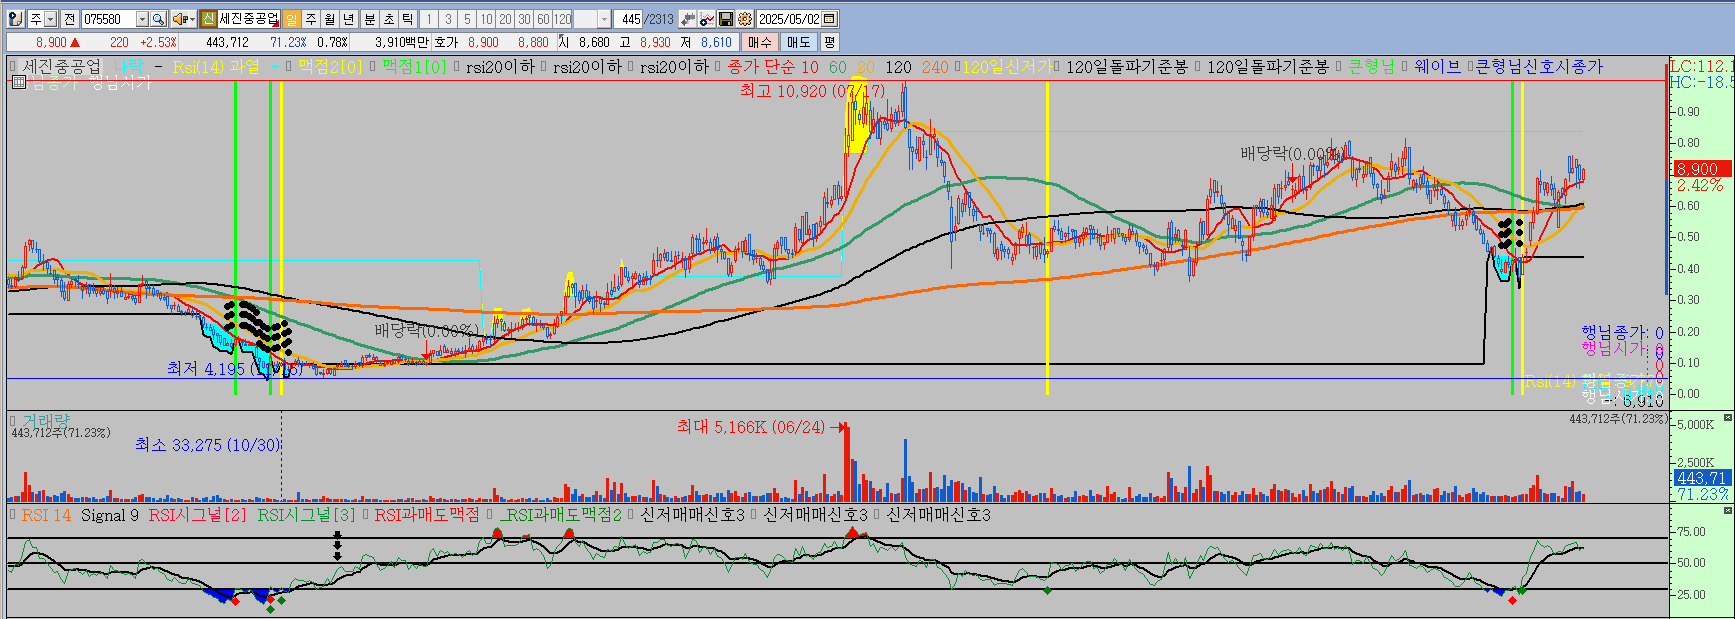The height and width of the screenshot is (619, 1735).
Task: Select the 초 second chart tab
Action: click(388, 19)
